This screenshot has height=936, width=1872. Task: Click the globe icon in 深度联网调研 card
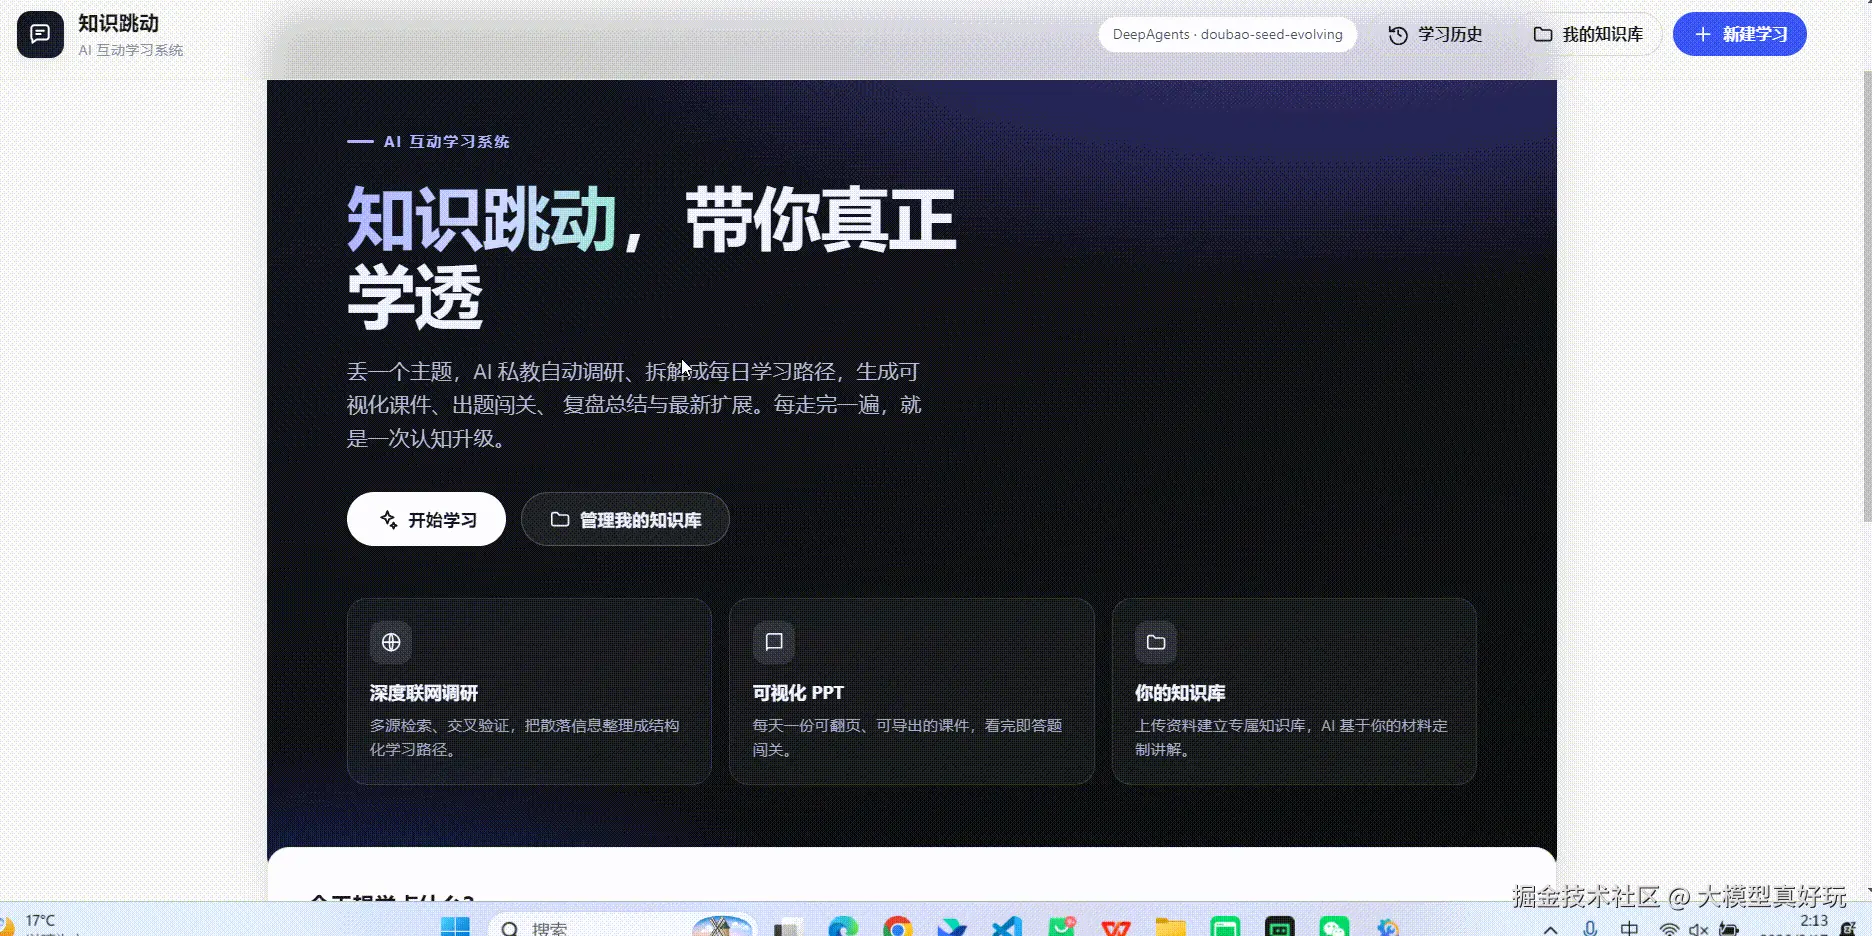coord(391,642)
